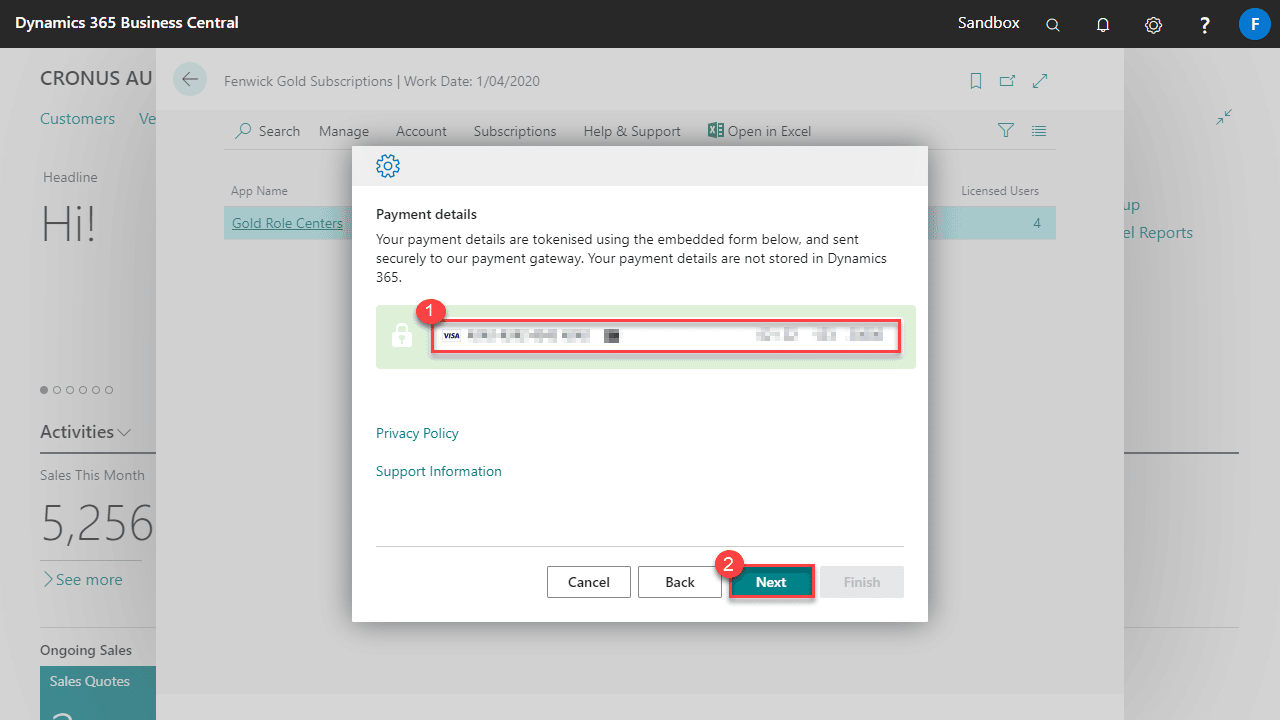Click the padlock icon in payment form
Viewport: 1280px width, 720px height.
pyautogui.click(x=401, y=336)
